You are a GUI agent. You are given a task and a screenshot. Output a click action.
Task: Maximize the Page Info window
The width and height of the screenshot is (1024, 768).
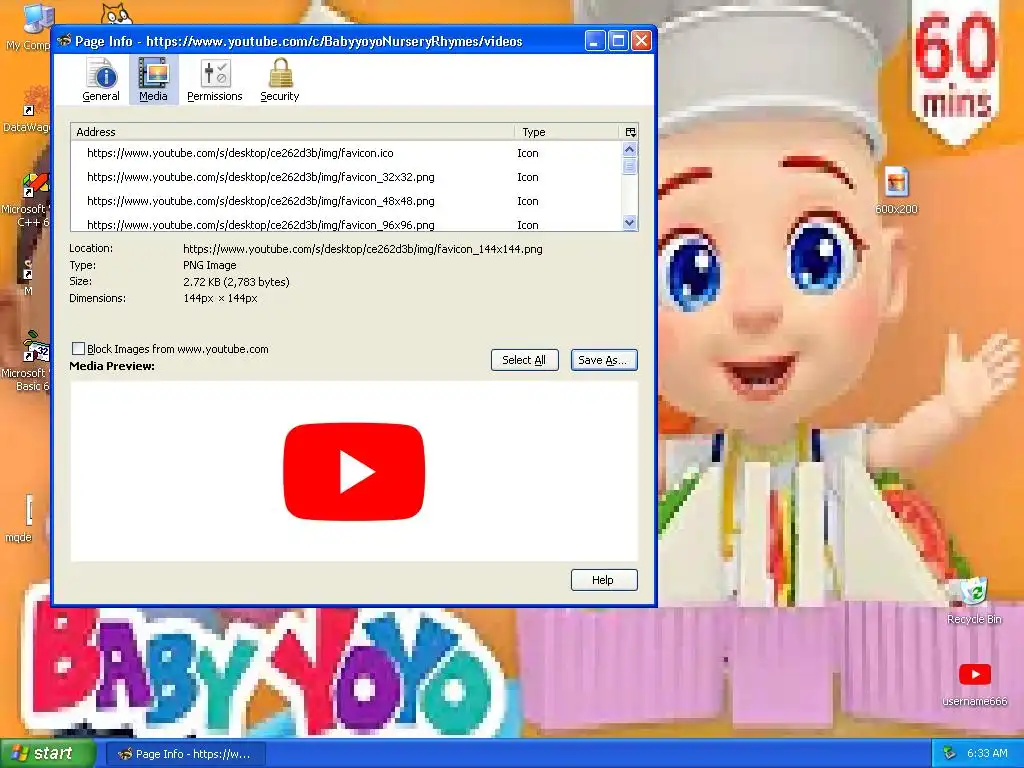point(618,40)
